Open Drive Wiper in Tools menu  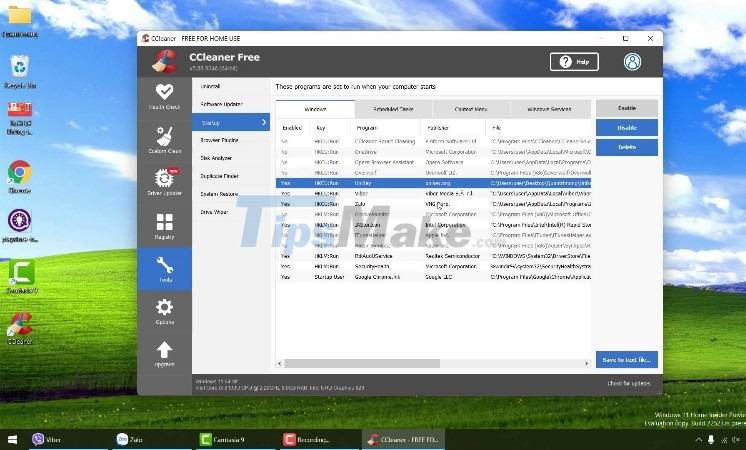(231, 212)
